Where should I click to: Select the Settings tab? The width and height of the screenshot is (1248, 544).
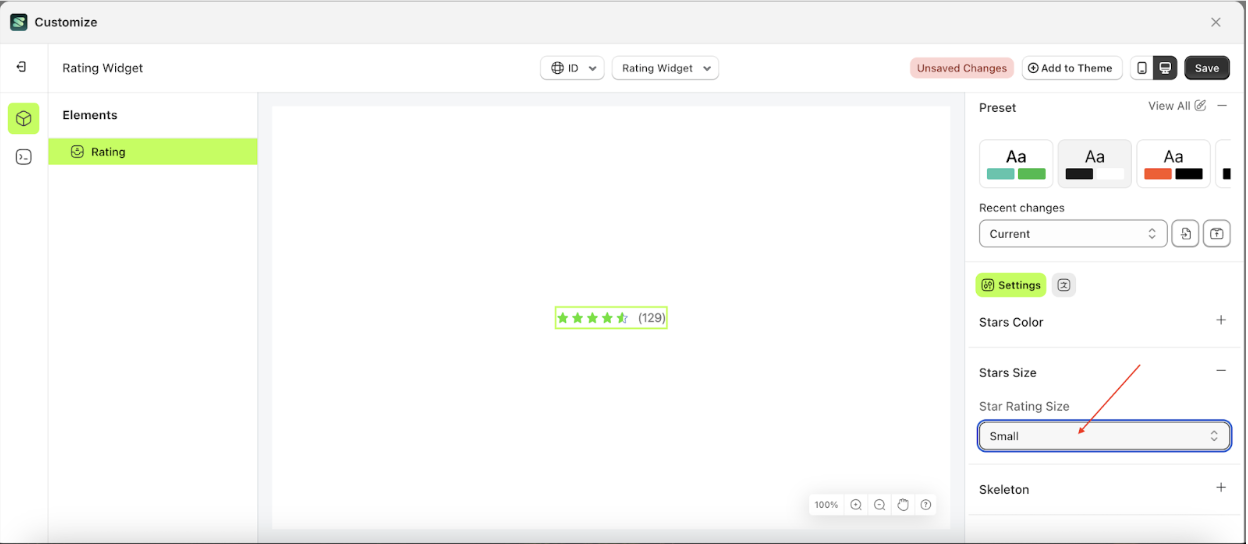pyautogui.click(x=1011, y=285)
